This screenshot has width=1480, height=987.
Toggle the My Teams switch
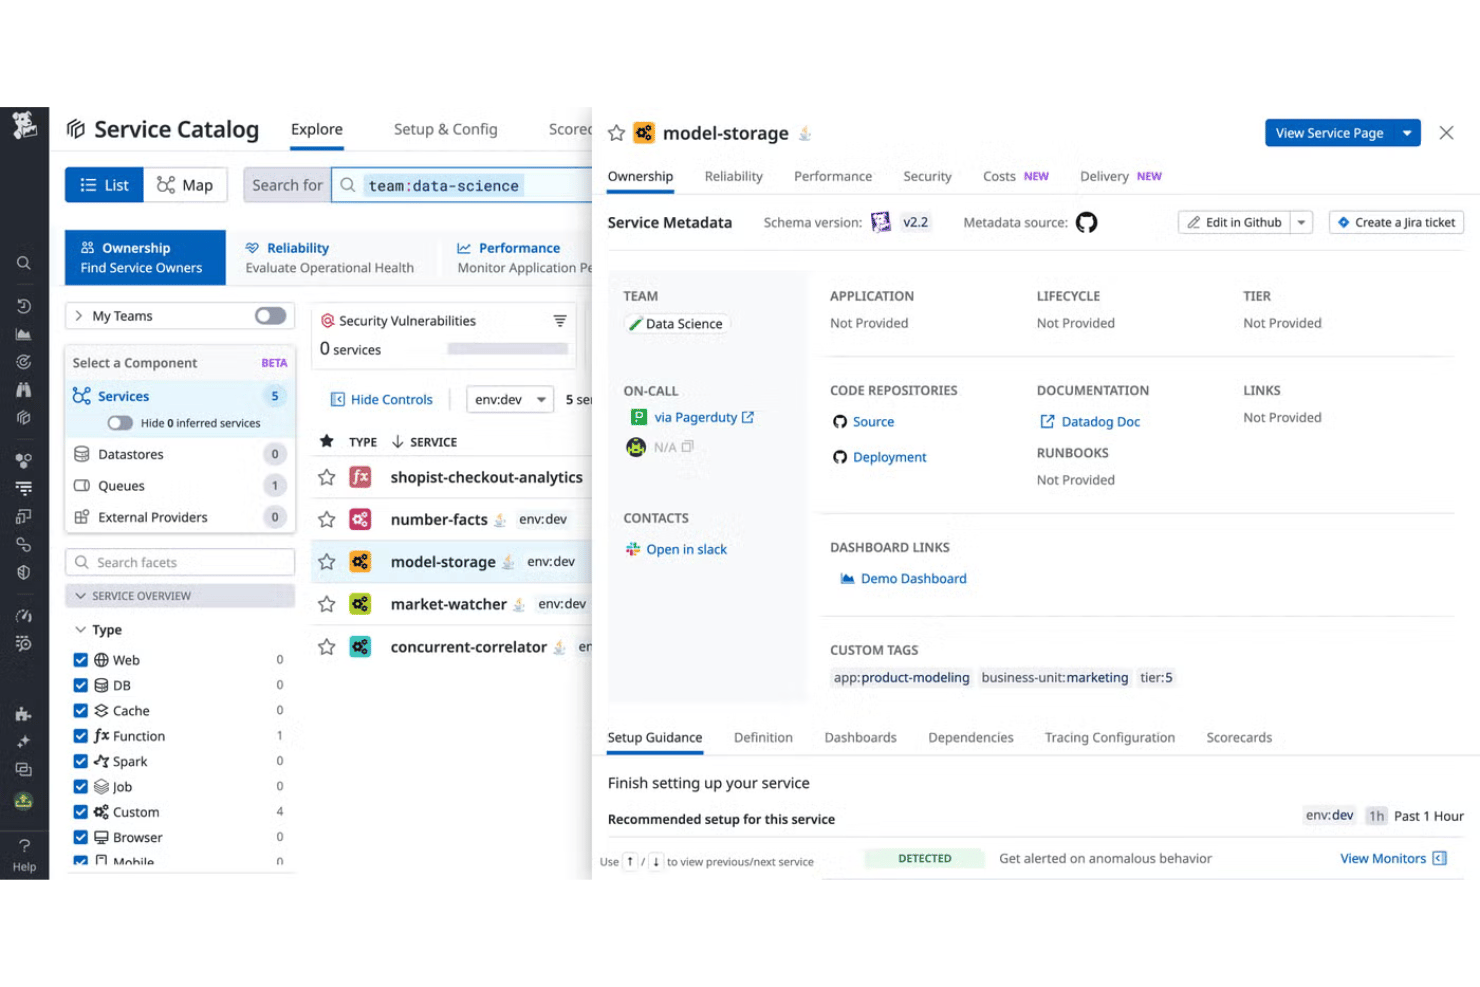(270, 316)
